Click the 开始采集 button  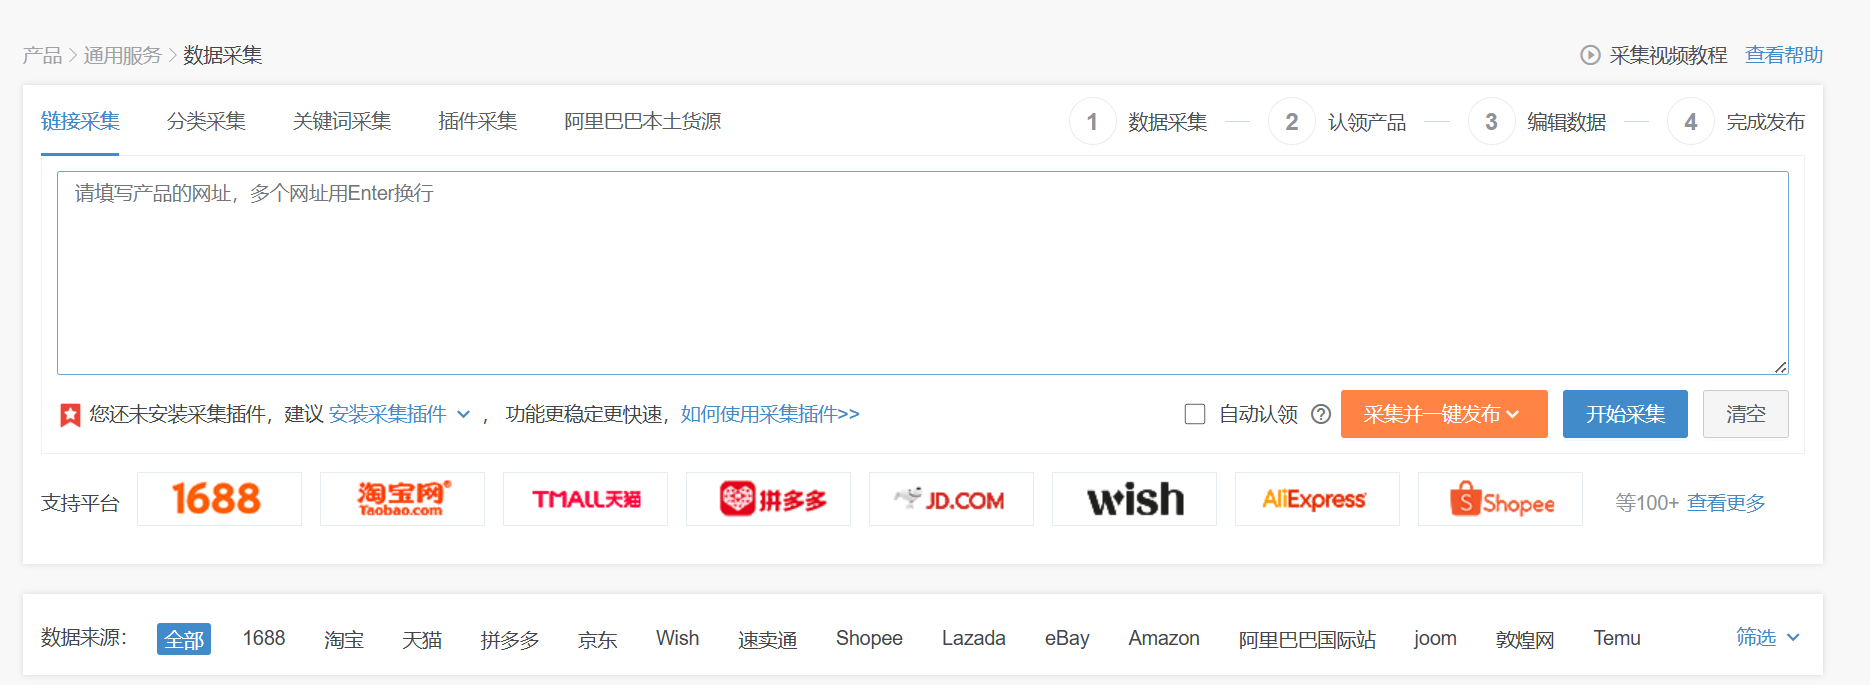[1625, 414]
